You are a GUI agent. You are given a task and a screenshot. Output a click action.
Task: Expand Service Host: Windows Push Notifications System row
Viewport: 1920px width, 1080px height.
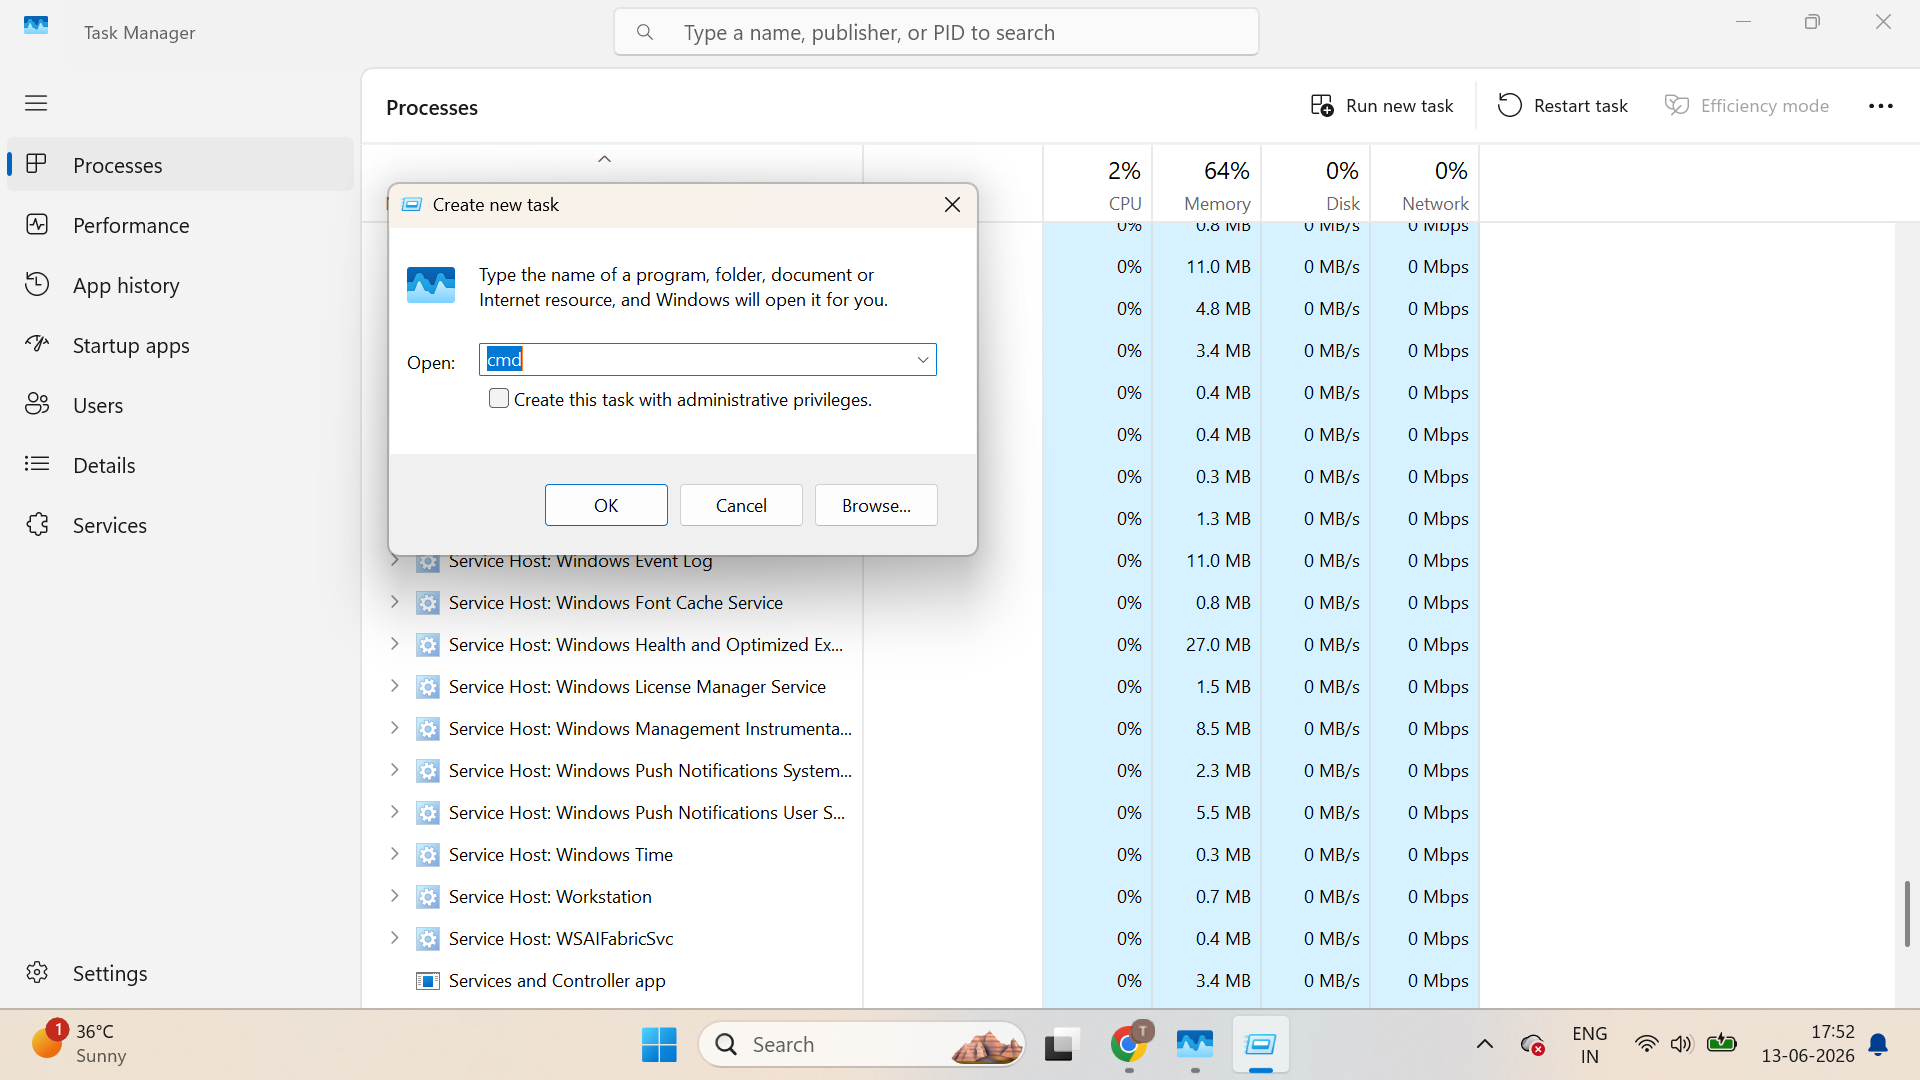click(x=394, y=770)
